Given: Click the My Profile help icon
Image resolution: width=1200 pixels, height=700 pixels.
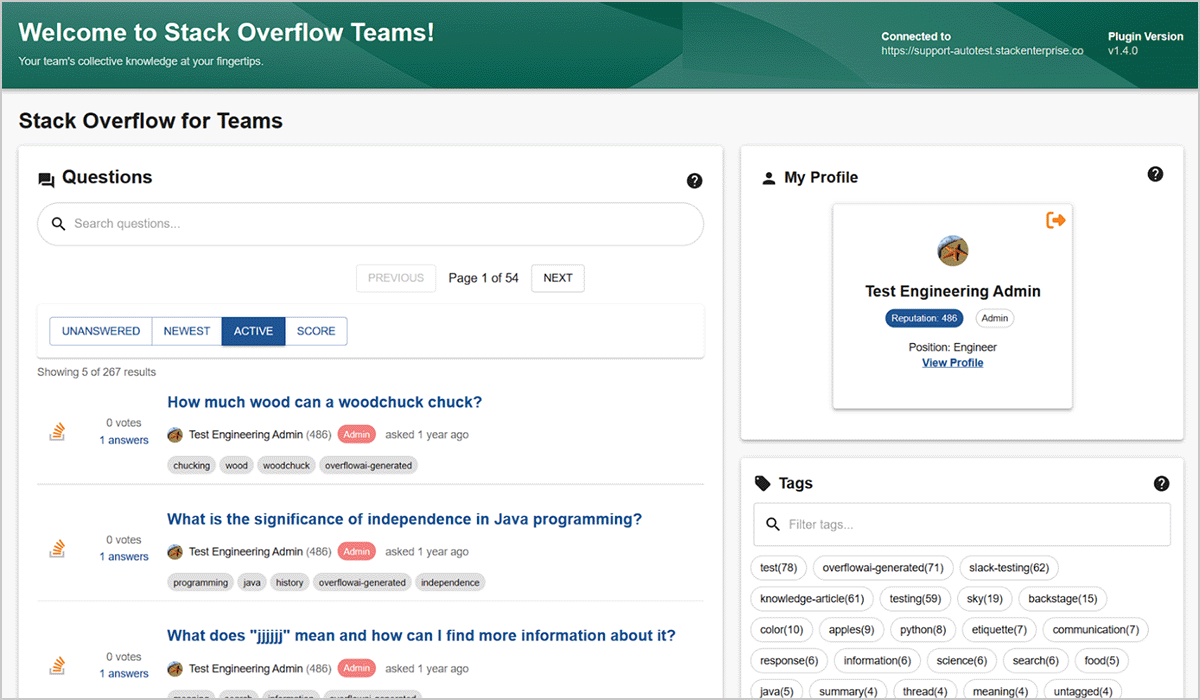Looking at the screenshot, I should tap(1155, 174).
